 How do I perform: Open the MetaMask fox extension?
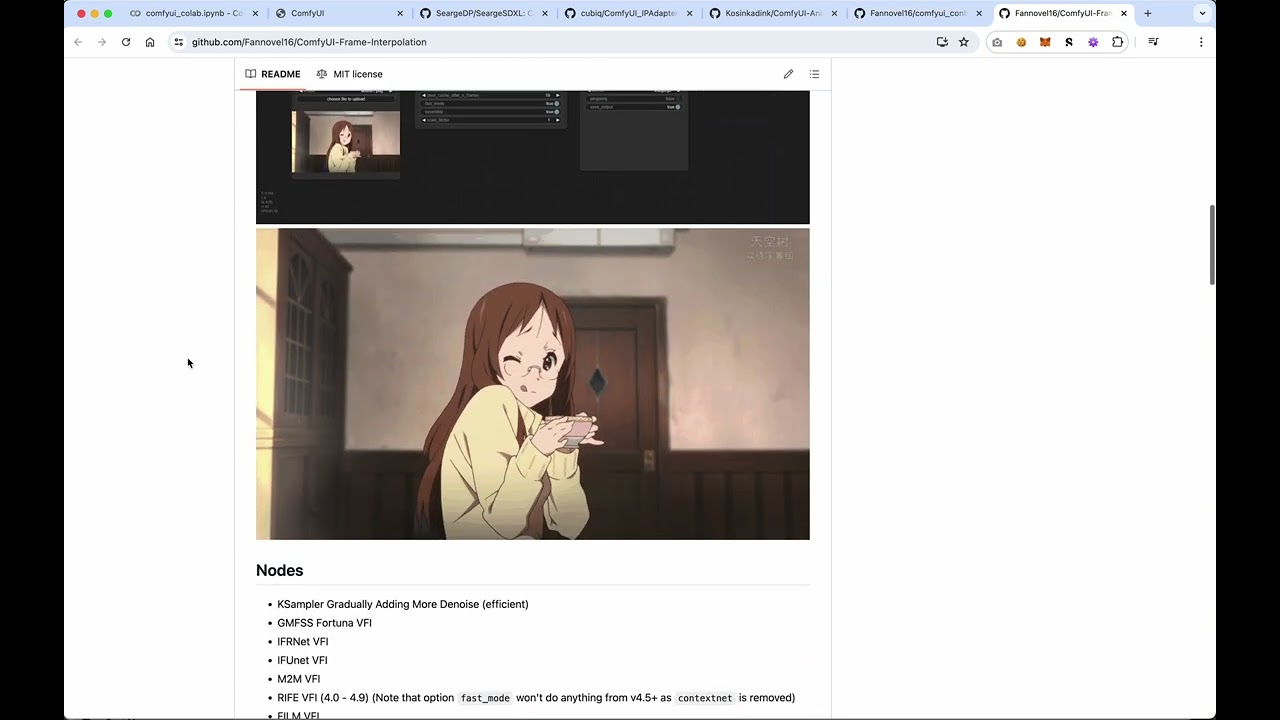[x=1045, y=42]
